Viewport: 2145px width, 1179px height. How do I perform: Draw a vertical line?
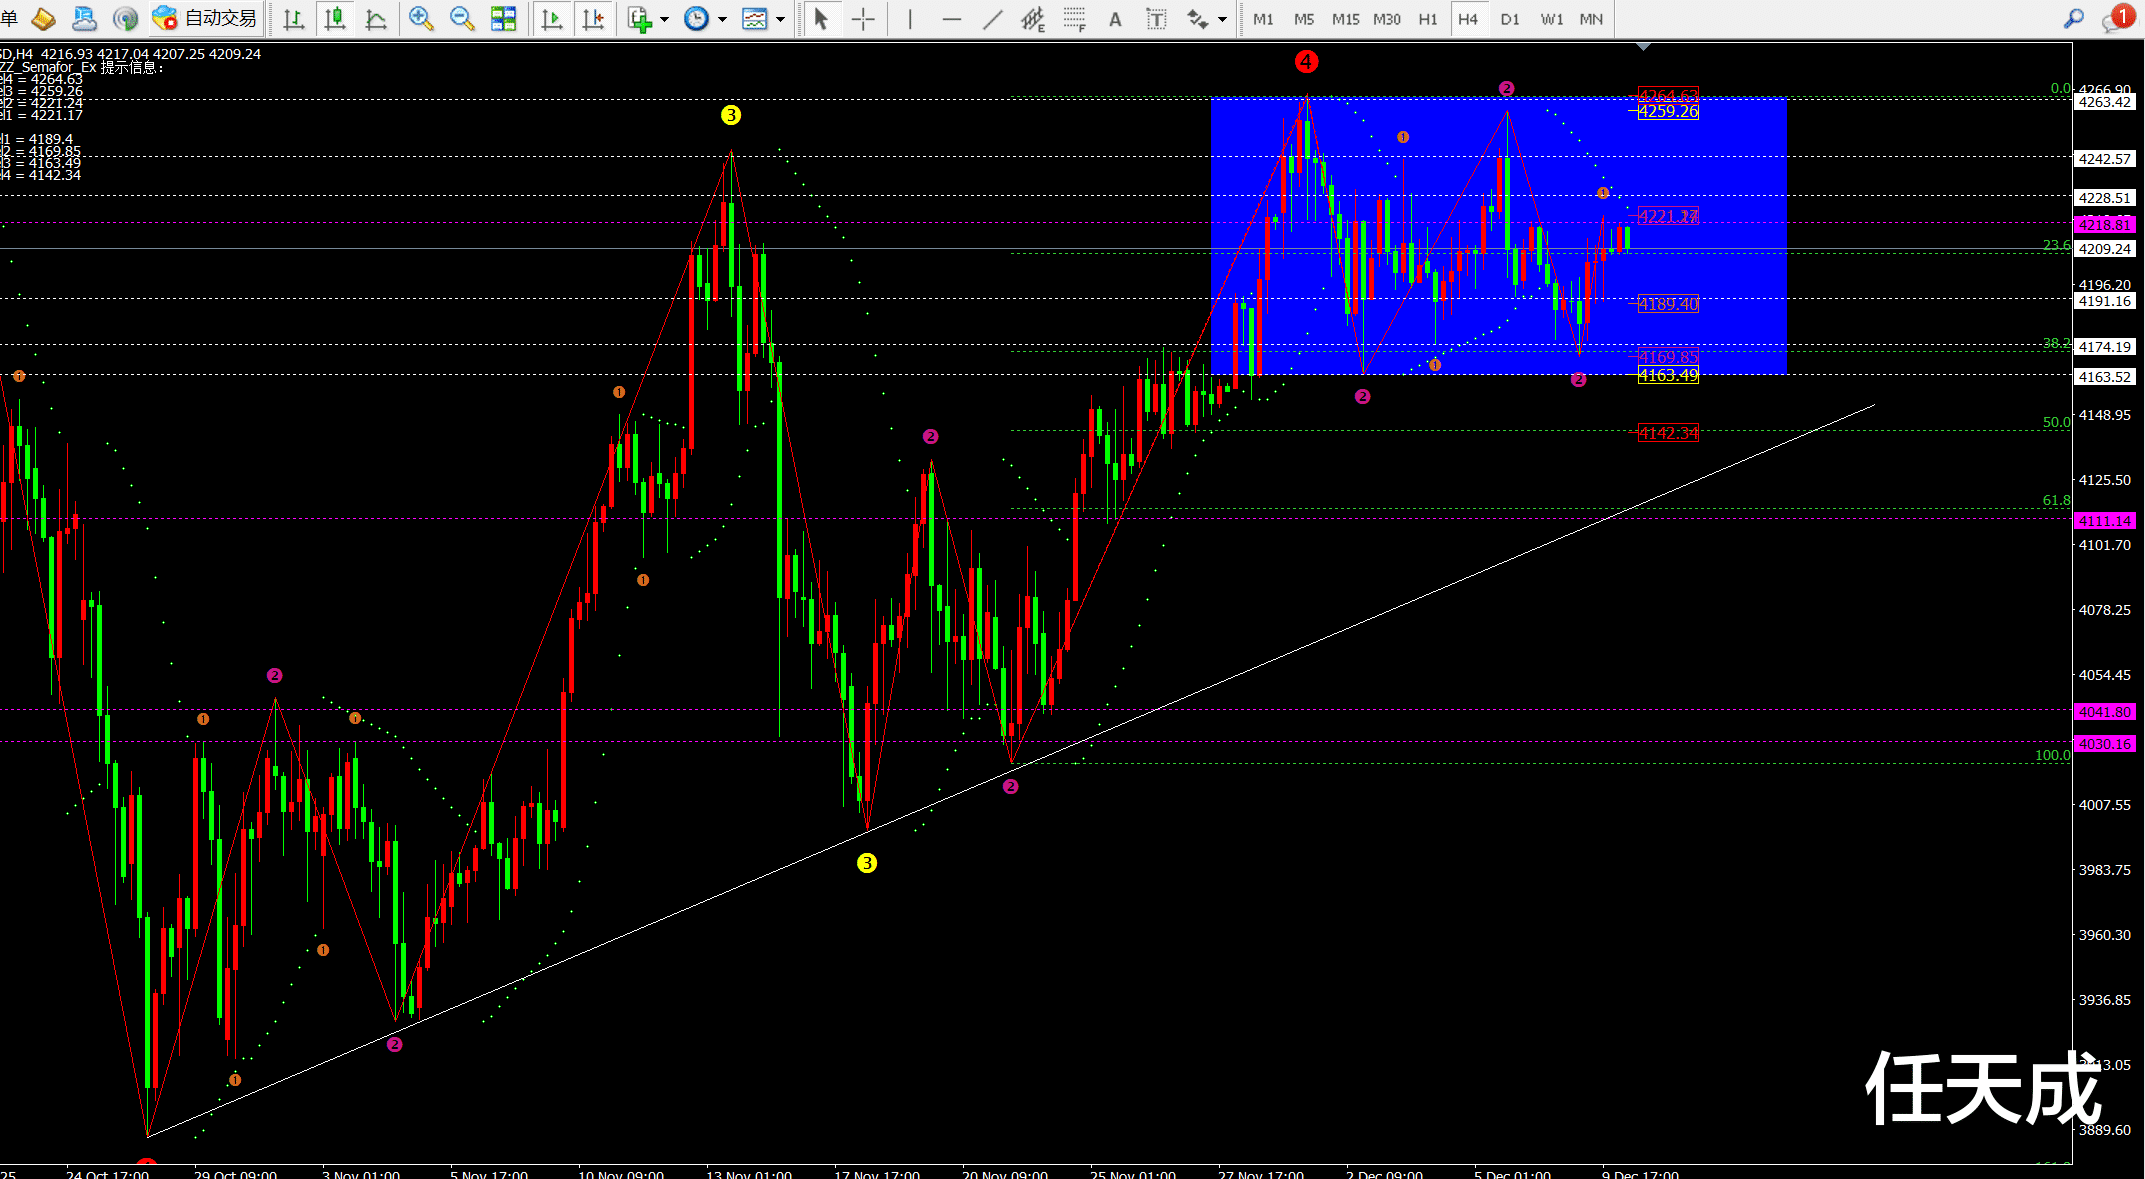(909, 18)
